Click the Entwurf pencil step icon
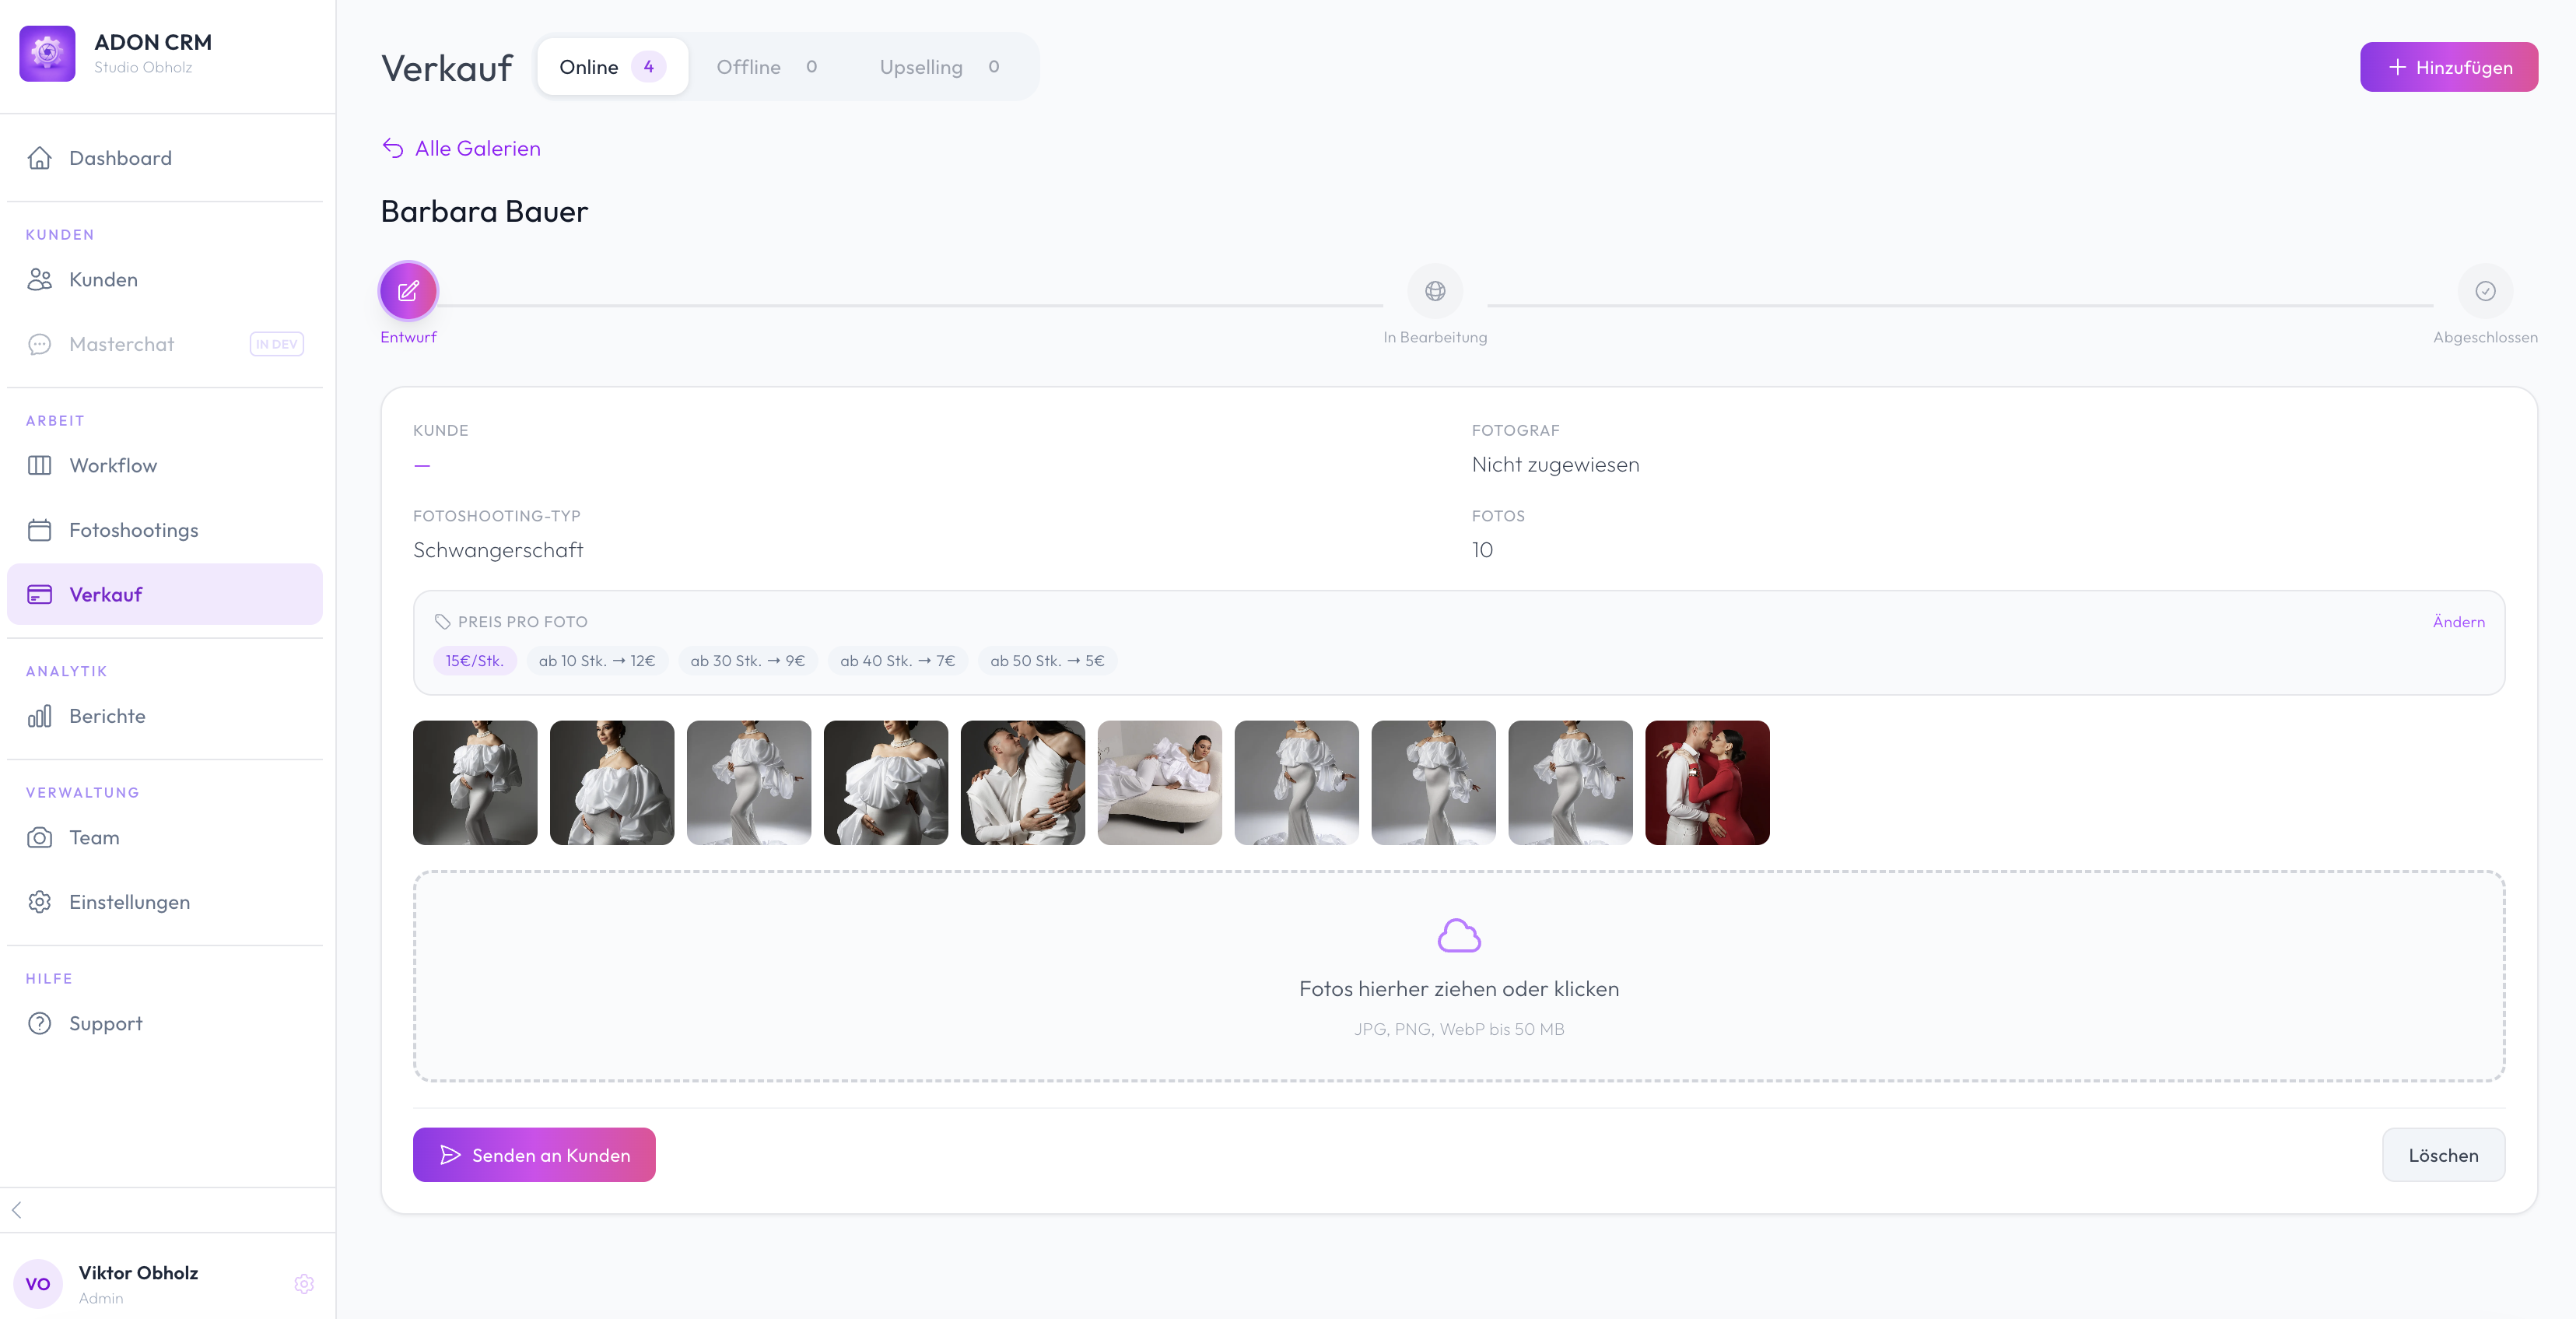 coord(407,292)
